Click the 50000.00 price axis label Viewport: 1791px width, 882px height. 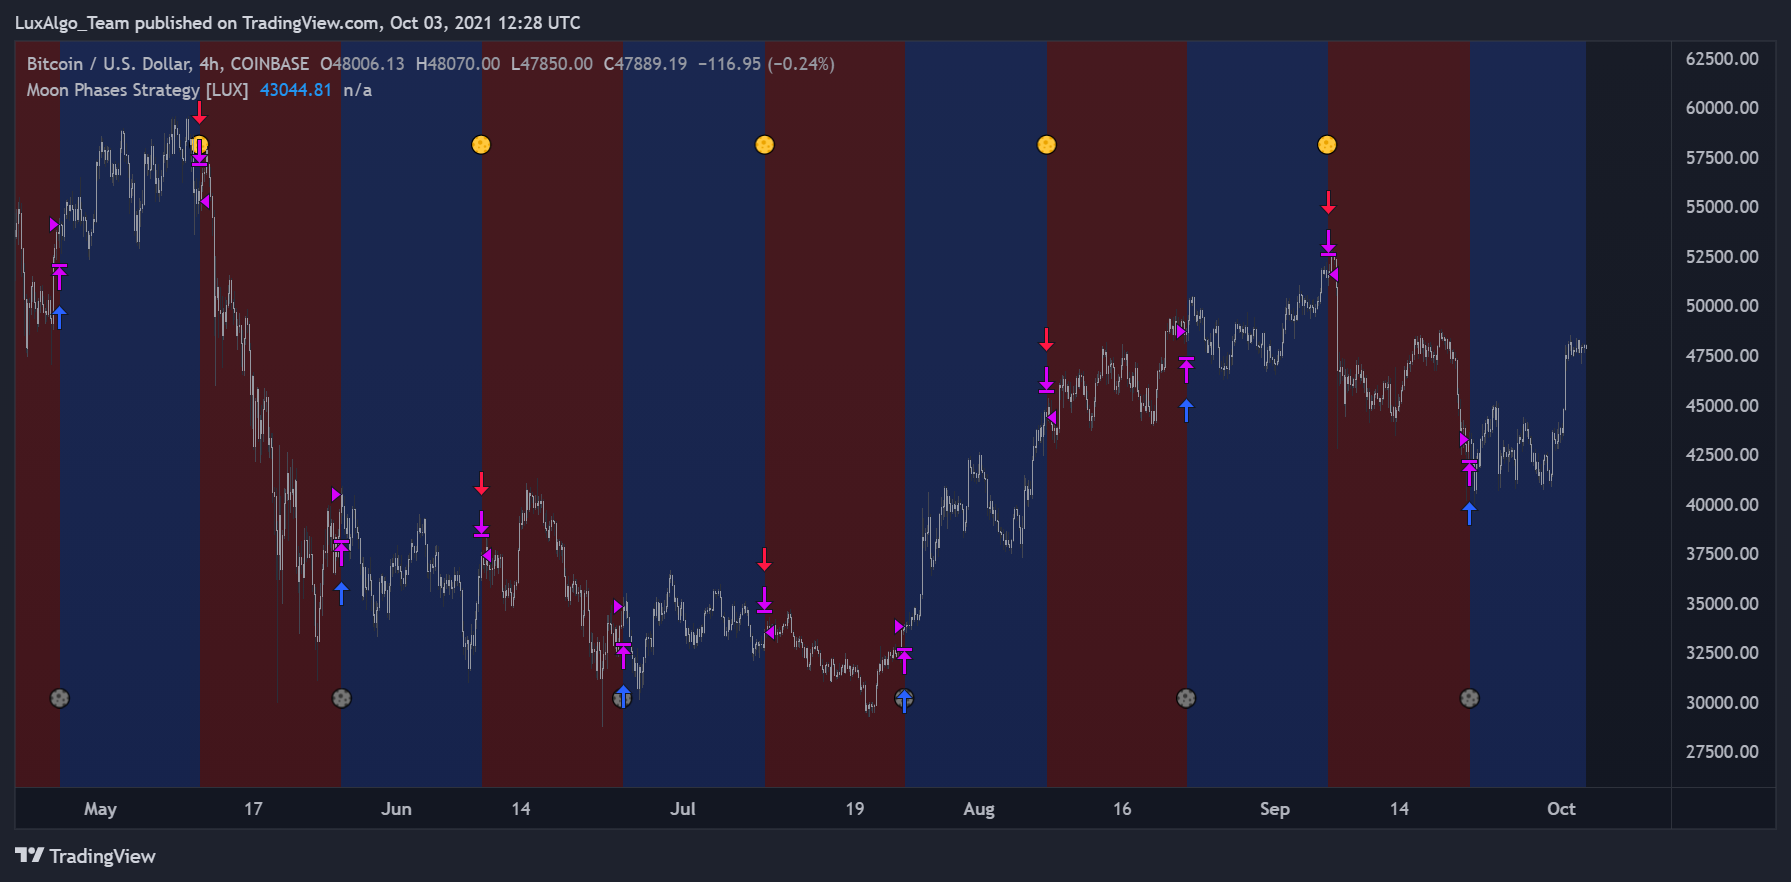(1722, 306)
